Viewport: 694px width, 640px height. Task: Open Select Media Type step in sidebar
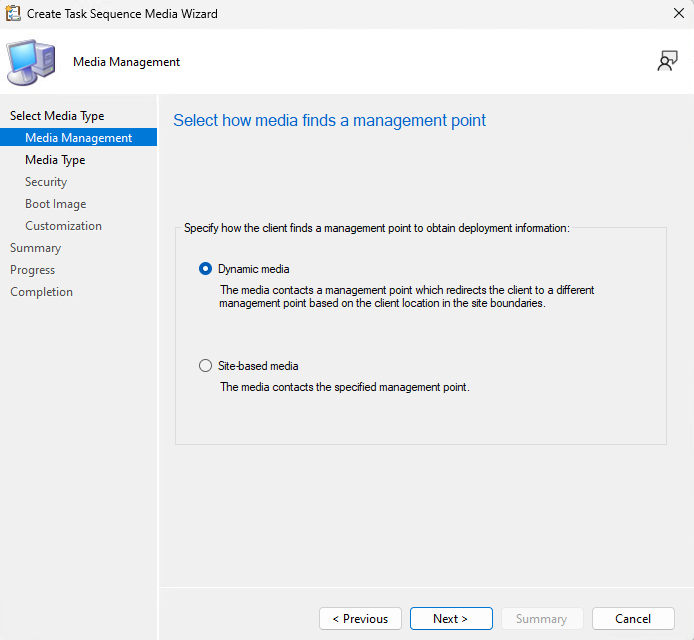57,116
